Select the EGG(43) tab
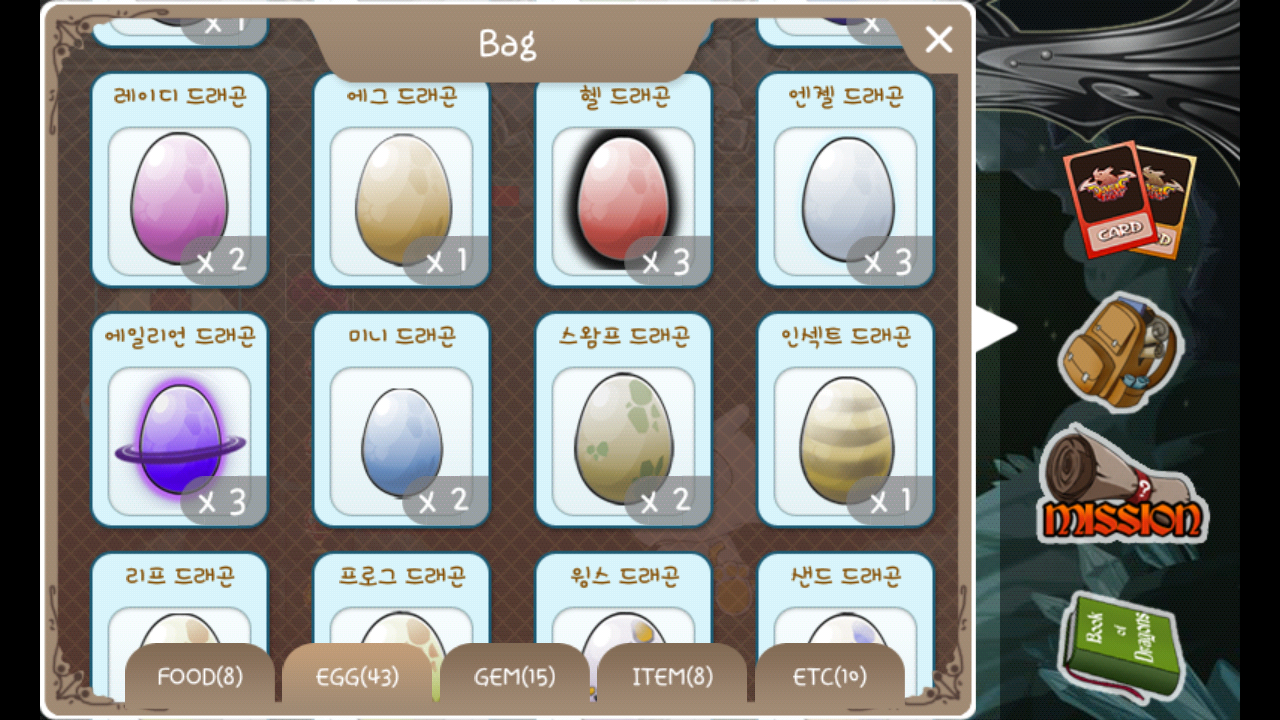 click(x=357, y=677)
